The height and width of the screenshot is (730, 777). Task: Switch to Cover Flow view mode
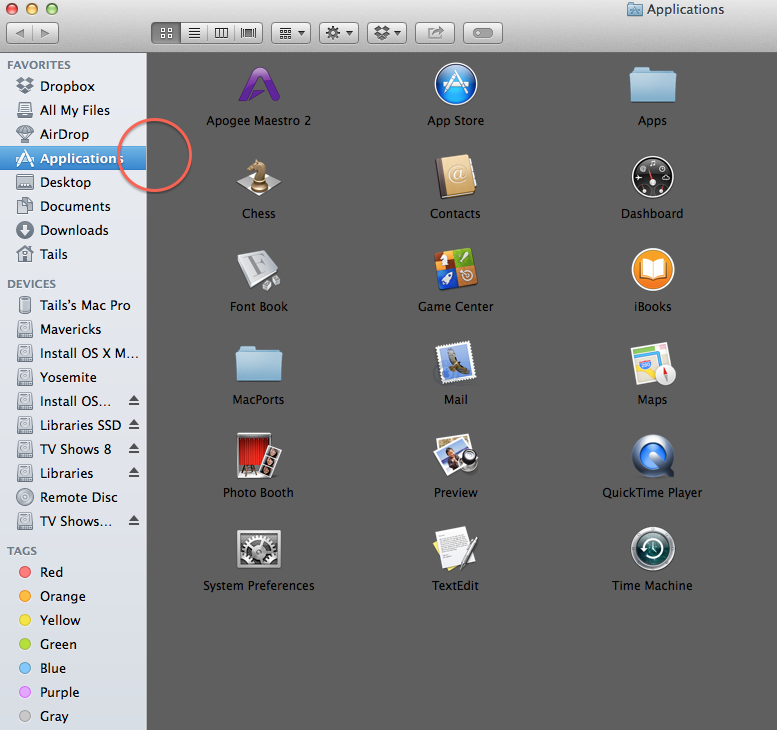pyautogui.click(x=248, y=33)
